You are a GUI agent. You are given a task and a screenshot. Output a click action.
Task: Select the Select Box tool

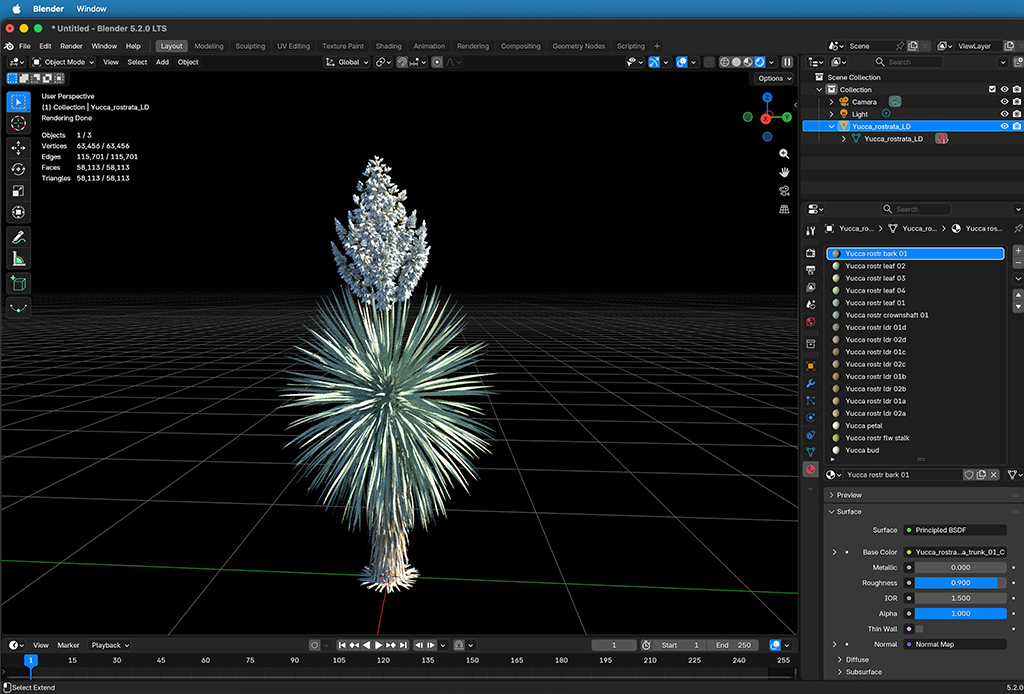[x=18, y=102]
